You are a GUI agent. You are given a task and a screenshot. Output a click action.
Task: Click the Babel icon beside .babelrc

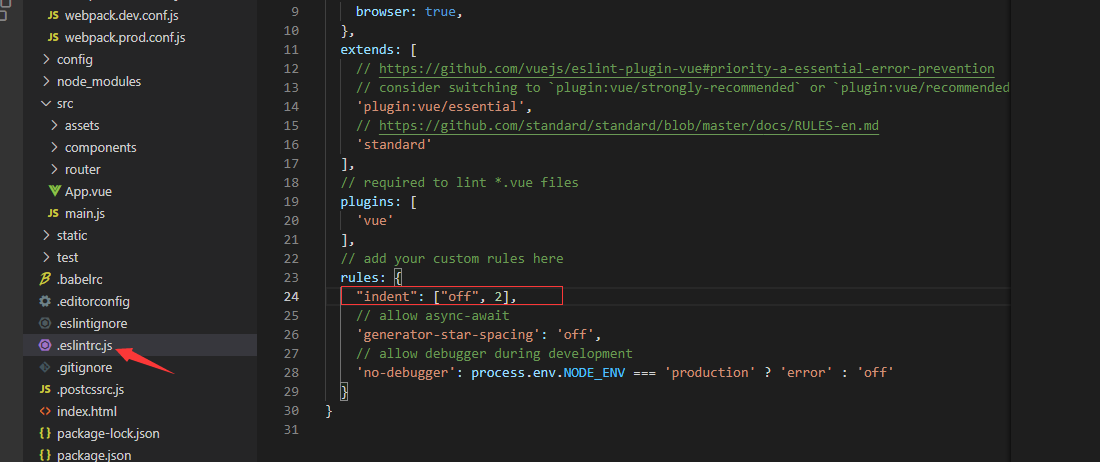click(46, 279)
